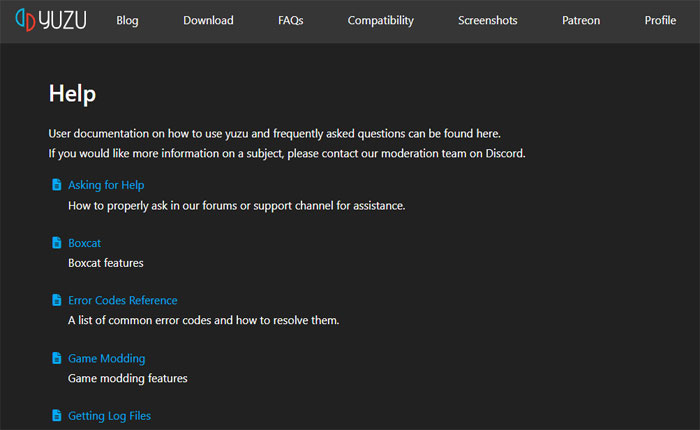Image resolution: width=700 pixels, height=430 pixels.
Task: Click the document icon next to Game Modding
Action: pos(56,358)
